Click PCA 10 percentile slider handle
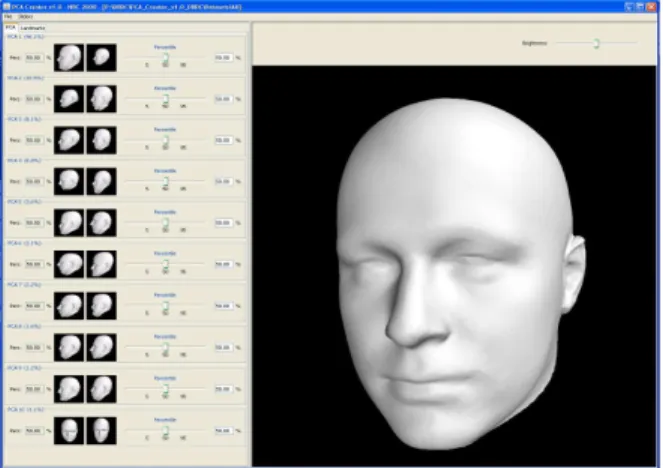This screenshot has height=468, width=663. [166, 431]
